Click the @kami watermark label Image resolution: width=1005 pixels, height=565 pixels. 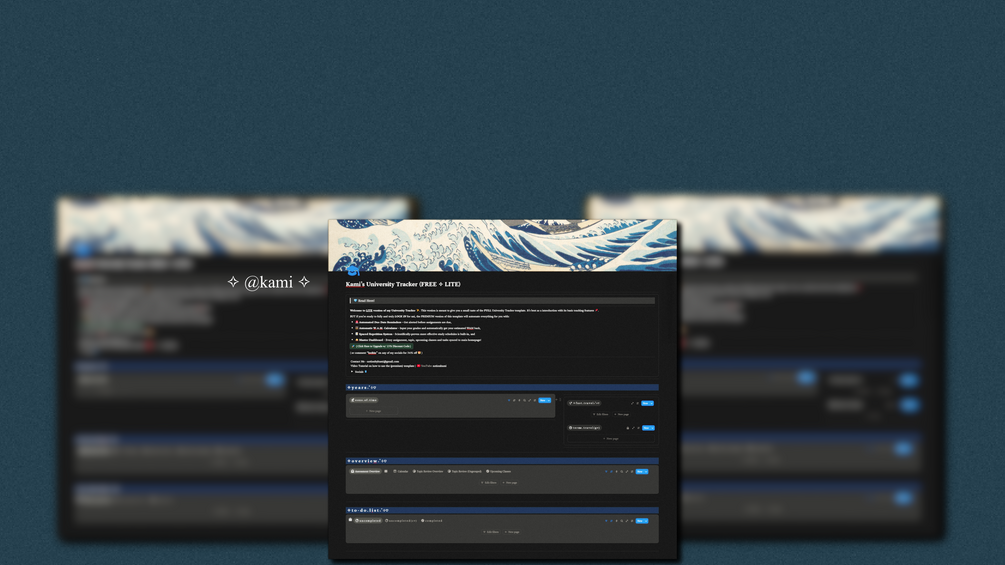coord(269,282)
